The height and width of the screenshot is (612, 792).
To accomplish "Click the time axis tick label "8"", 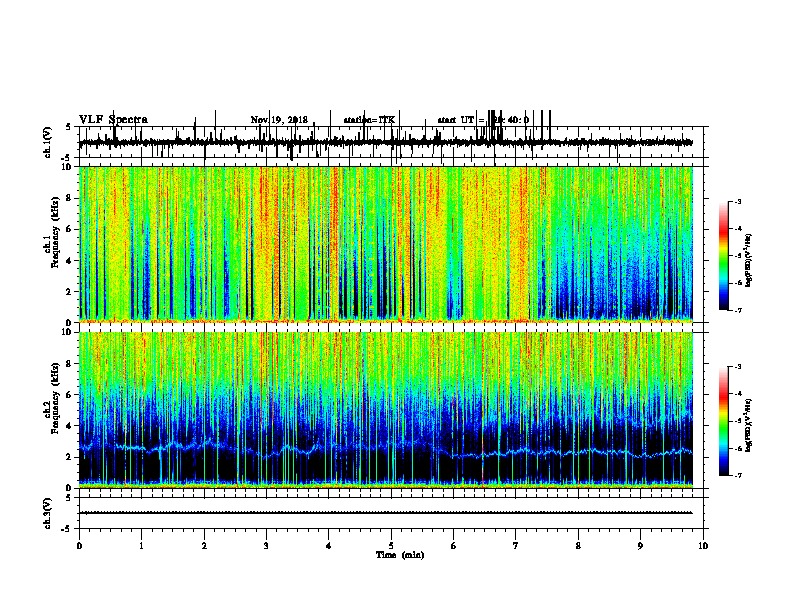I will pos(578,546).
